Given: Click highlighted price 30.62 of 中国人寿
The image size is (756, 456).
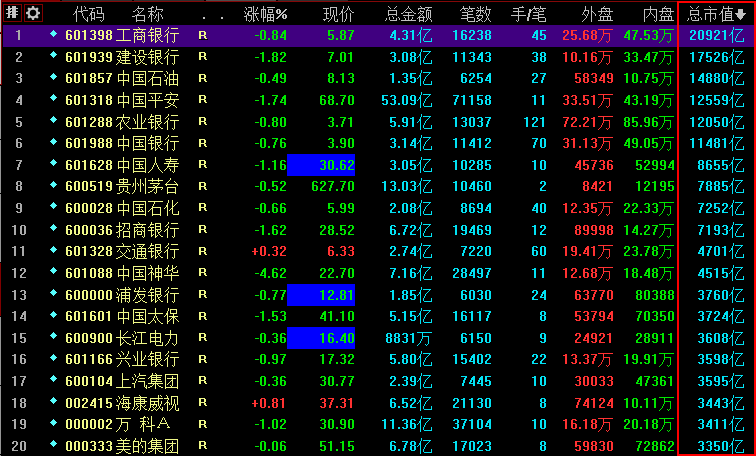Looking at the screenshot, I should (321, 165).
